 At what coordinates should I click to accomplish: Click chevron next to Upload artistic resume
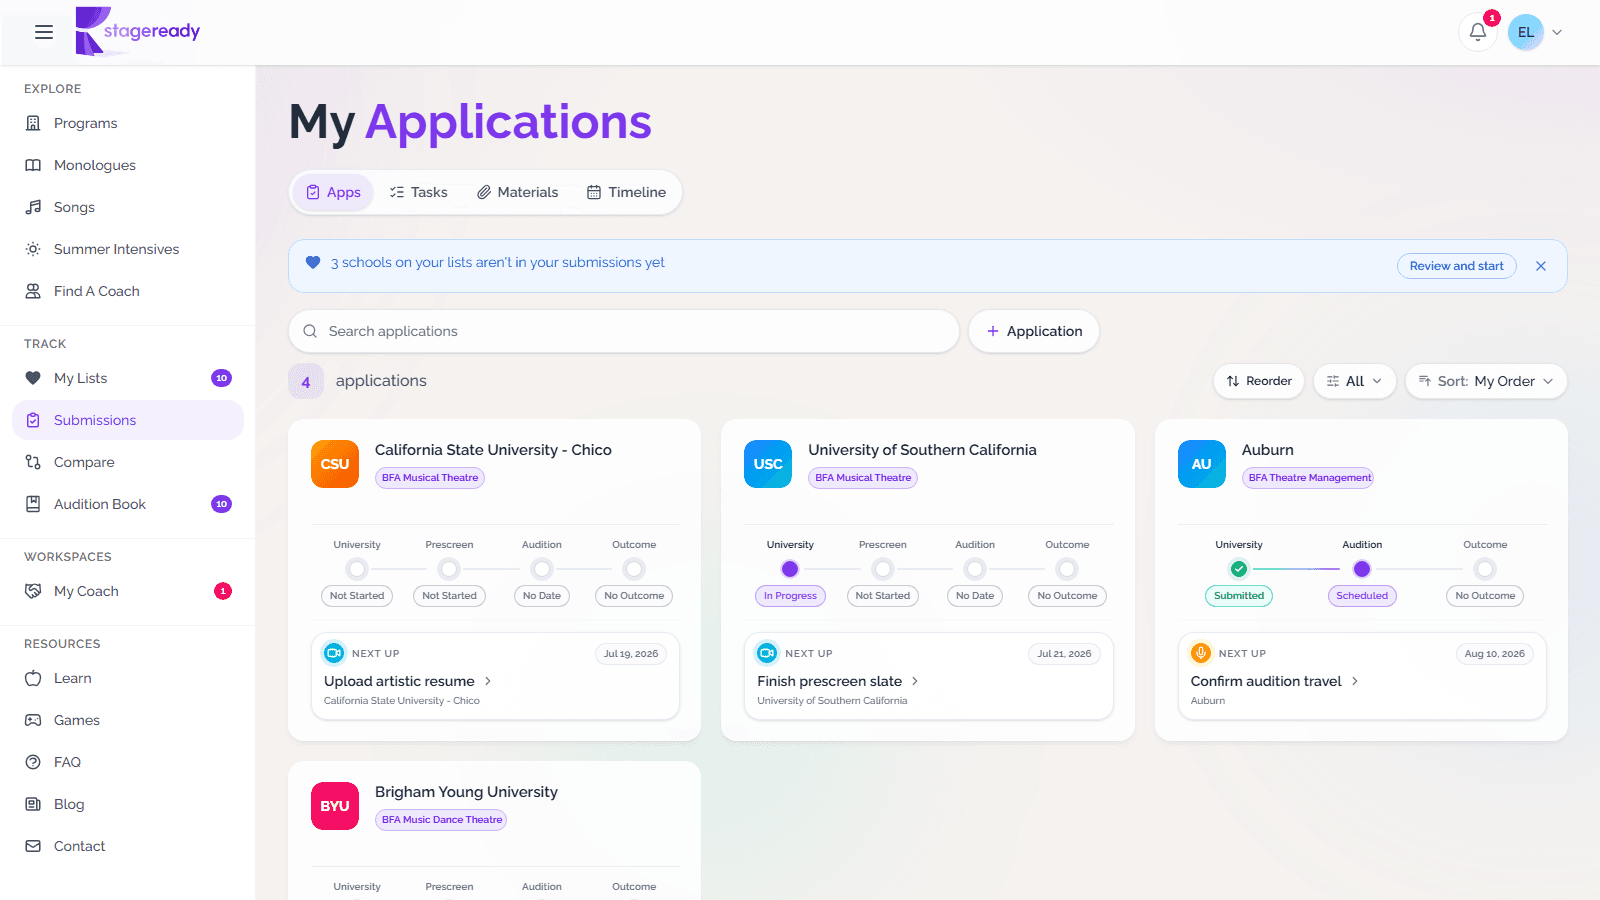488,681
